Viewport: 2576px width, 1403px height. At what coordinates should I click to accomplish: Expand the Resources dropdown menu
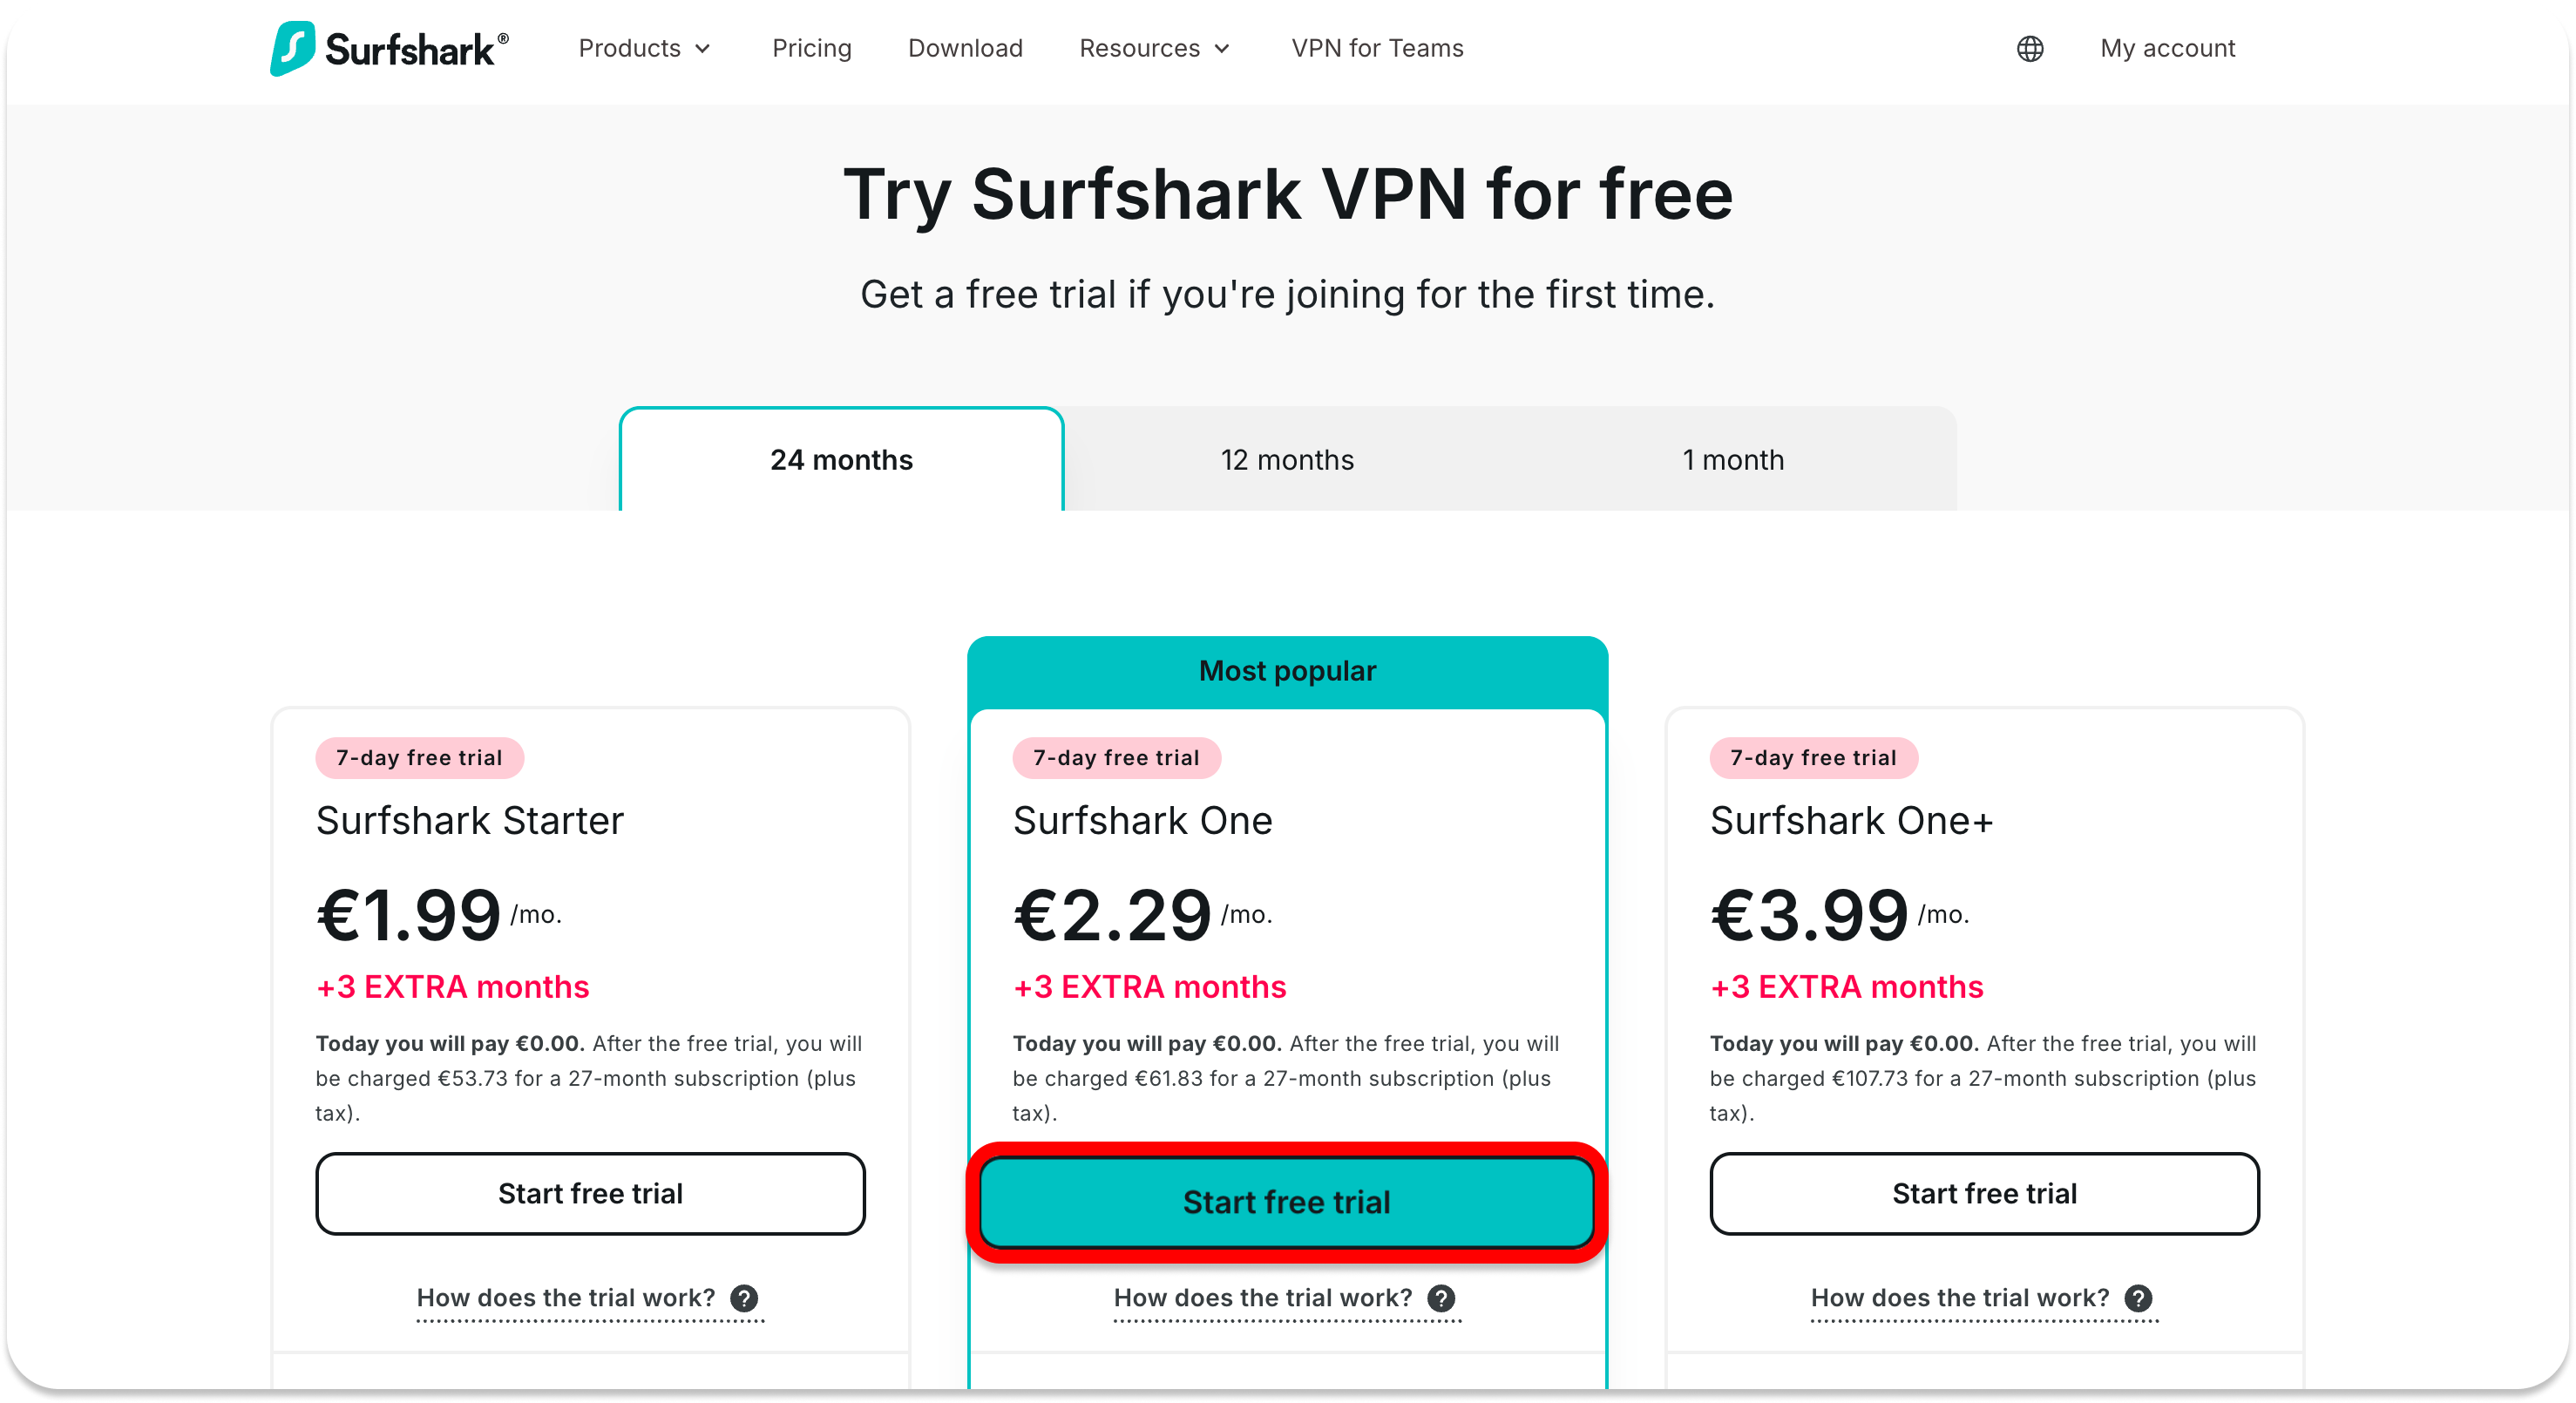tap(1154, 48)
